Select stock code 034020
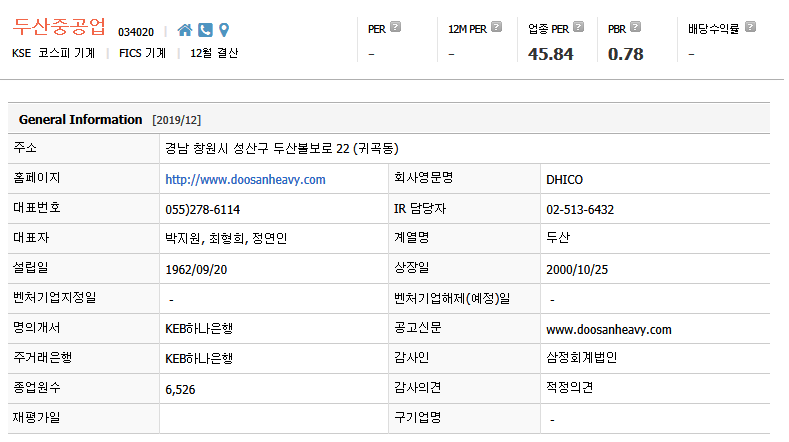This screenshot has width=789, height=442. pos(136,32)
